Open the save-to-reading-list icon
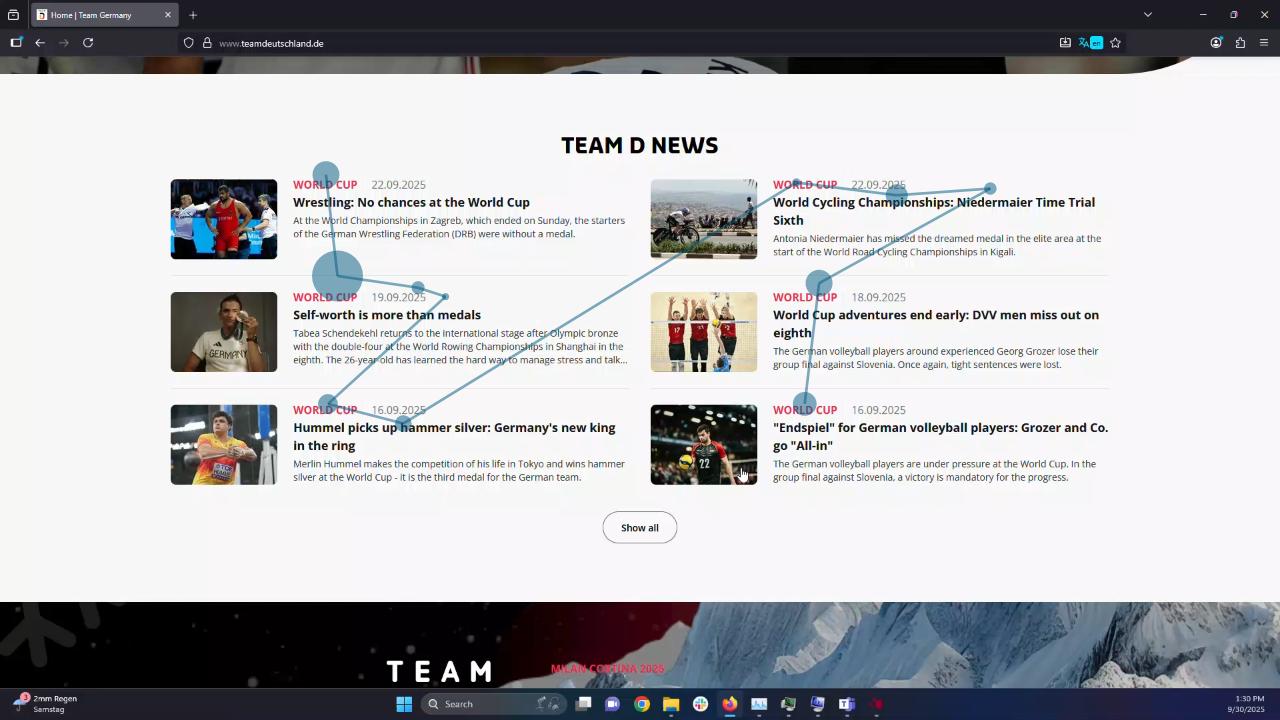The image size is (1280, 720). click(x=1065, y=42)
